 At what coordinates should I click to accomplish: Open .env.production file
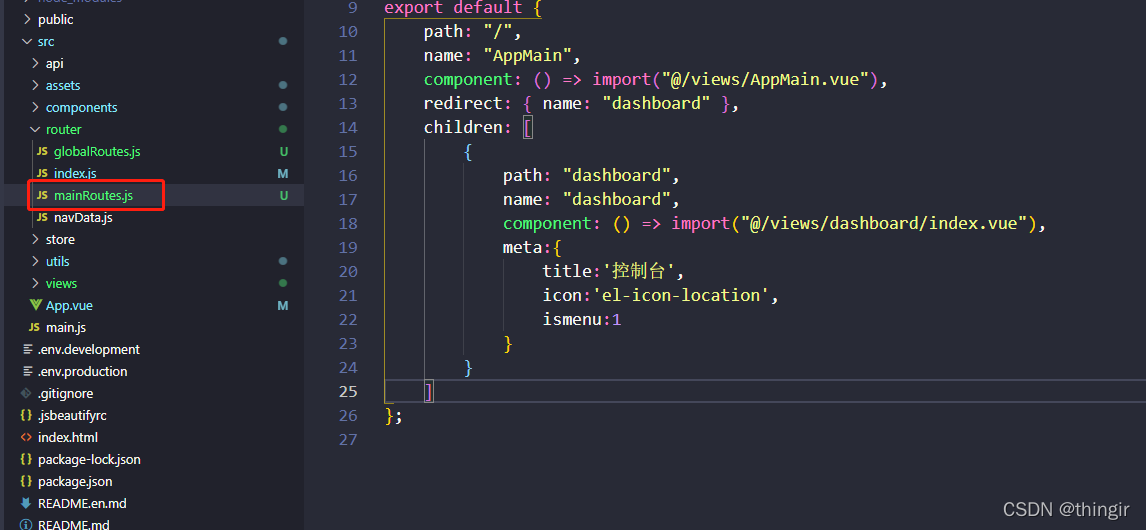coord(83,371)
